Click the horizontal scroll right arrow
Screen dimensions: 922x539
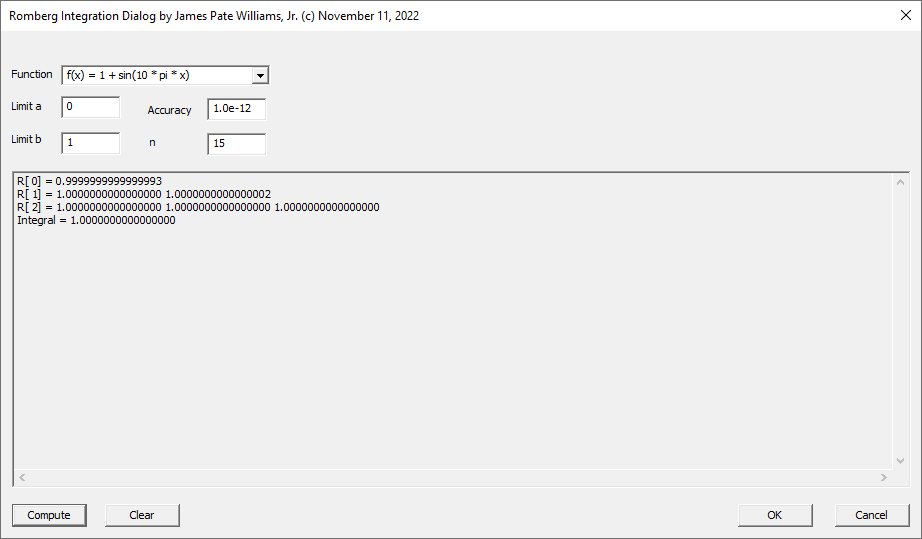pyautogui.click(x=884, y=477)
